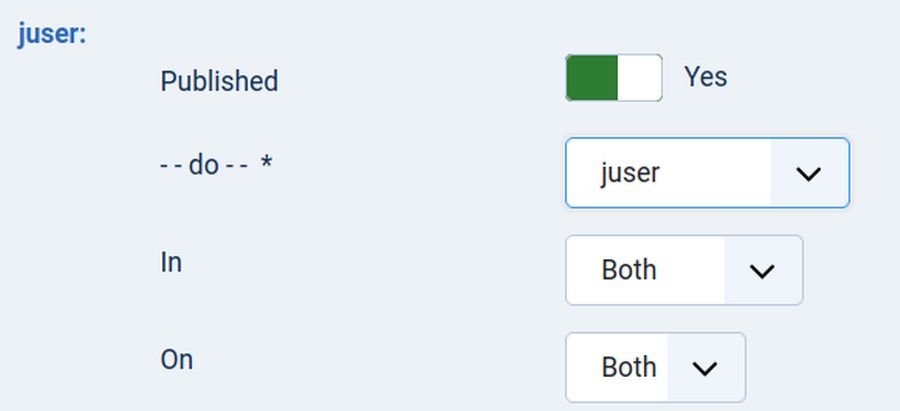The width and height of the screenshot is (900, 411).
Task: Expand the "On" dropdown set to Both
Action: [655, 368]
